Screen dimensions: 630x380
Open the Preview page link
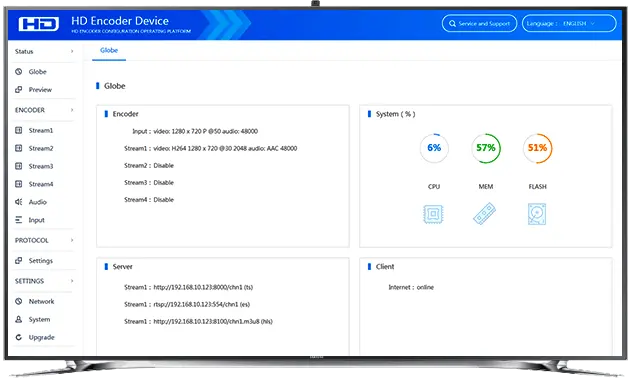click(x=40, y=90)
